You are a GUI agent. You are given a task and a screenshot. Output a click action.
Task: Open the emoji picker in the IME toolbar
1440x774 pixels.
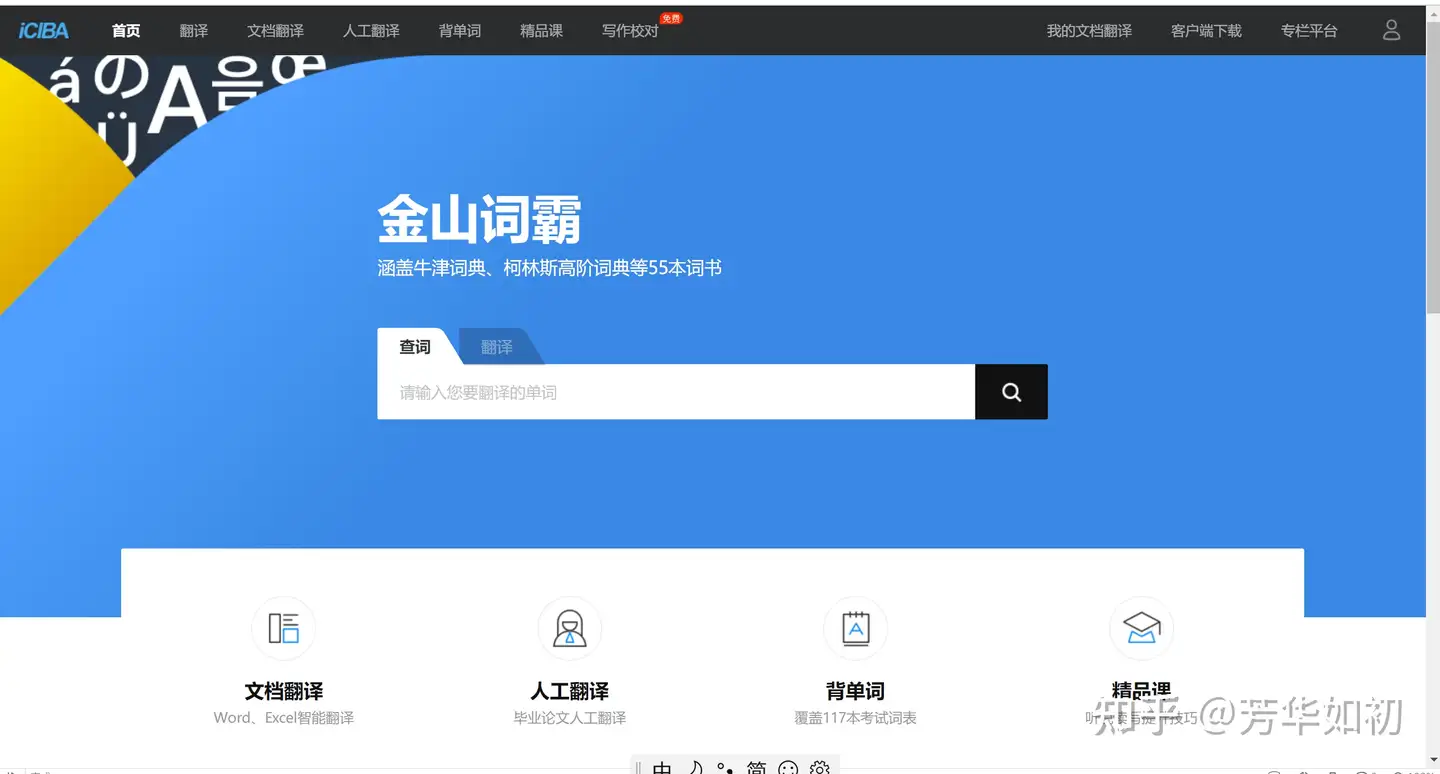(788, 768)
